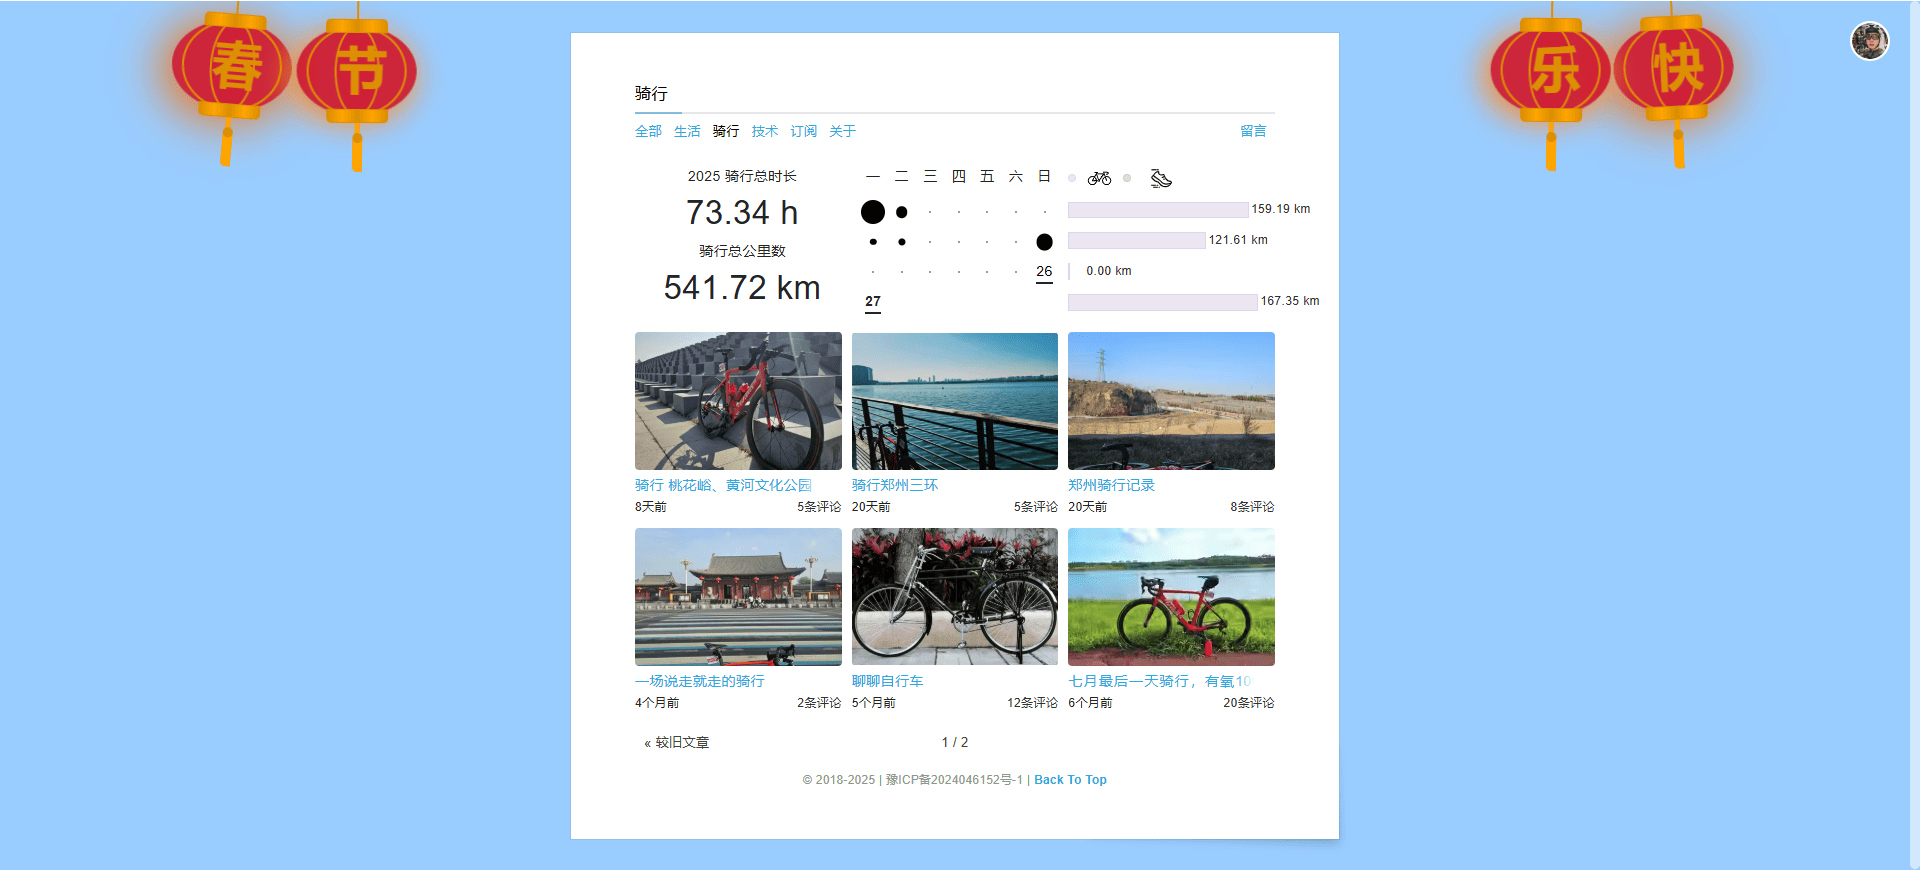Screen dimensions: 1920x870
Task: Go to the 订阅 tab
Action: [x=803, y=131]
